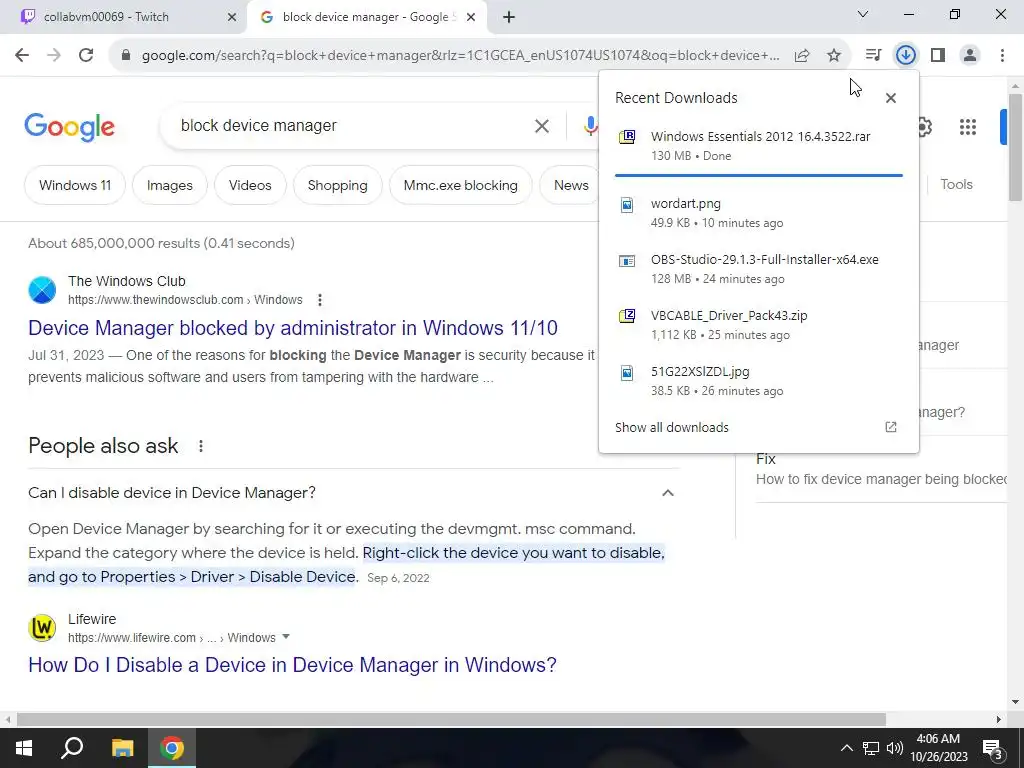Reload the current page
The height and width of the screenshot is (768, 1024).
coord(86,56)
